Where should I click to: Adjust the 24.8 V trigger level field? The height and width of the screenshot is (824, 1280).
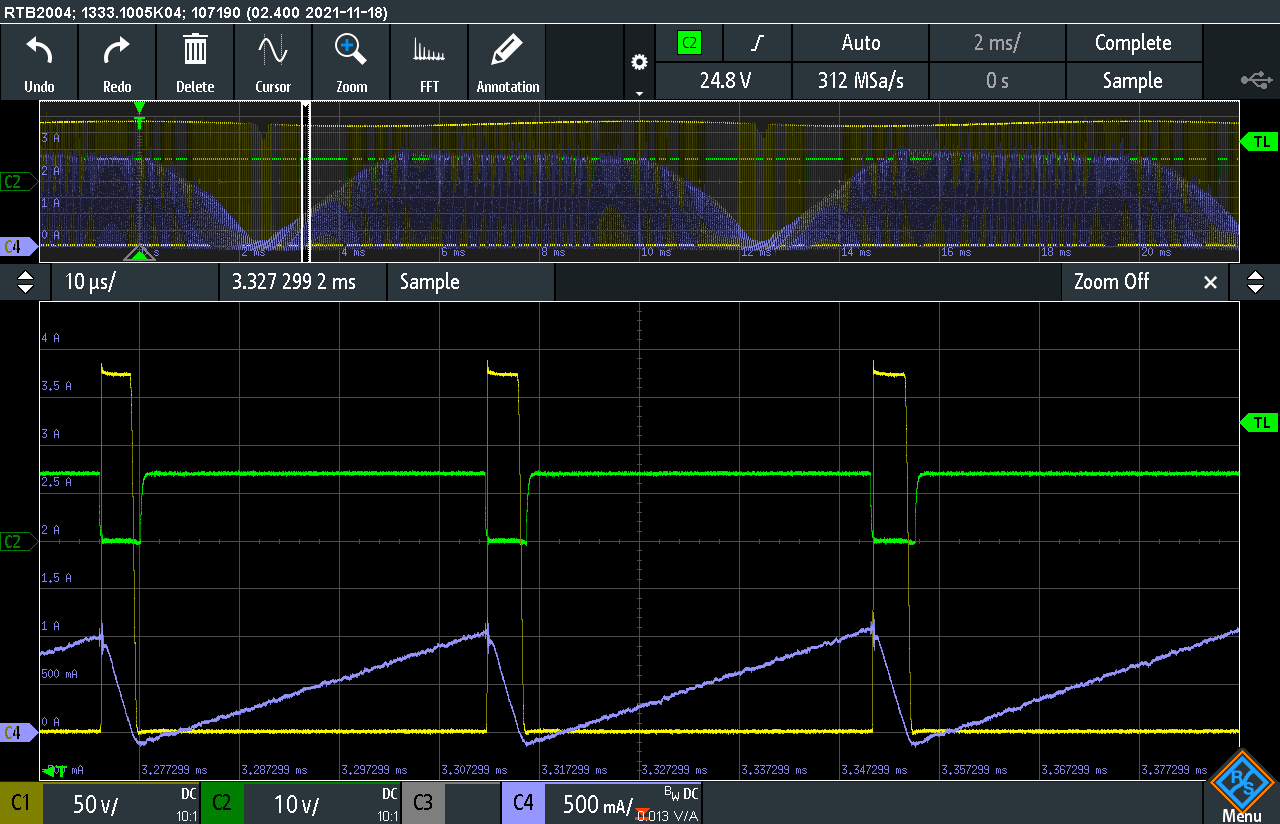[724, 81]
